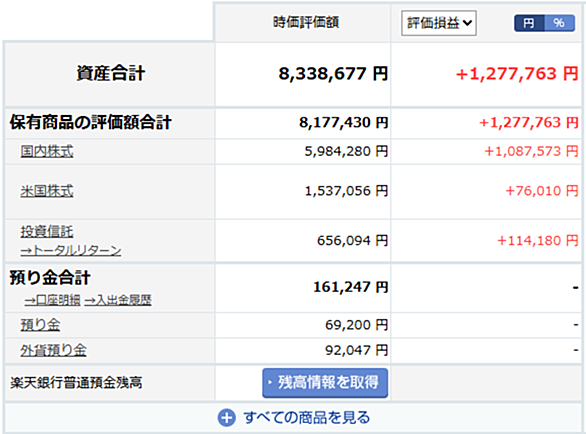Expand すべての商品を見る text link
Viewport: 586px width, 434px height.
pos(306,418)
